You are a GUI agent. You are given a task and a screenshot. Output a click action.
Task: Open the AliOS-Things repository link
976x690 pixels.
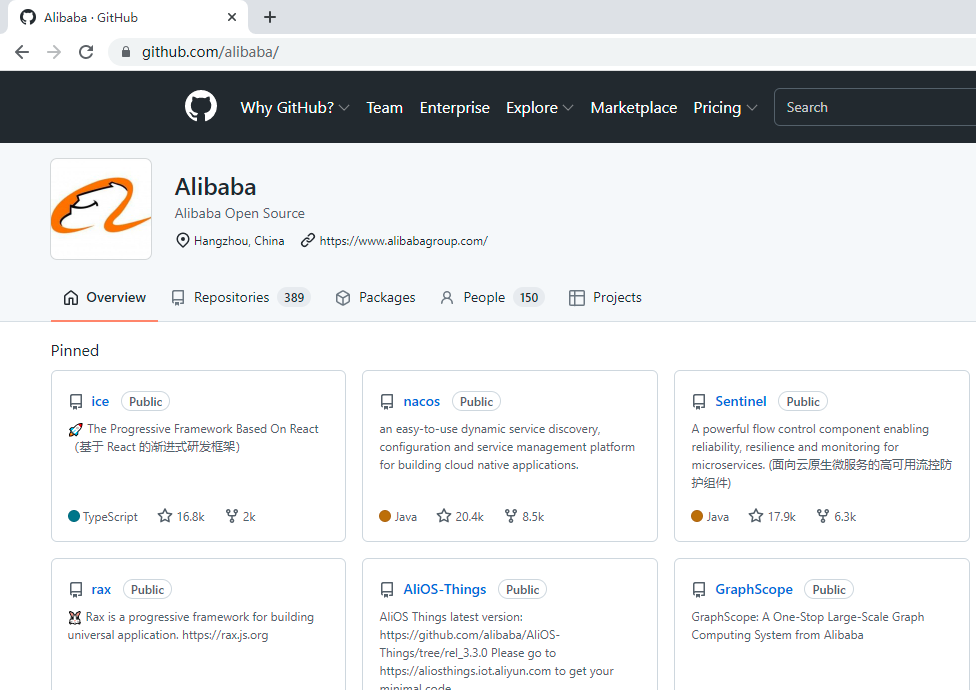(444, 589)
